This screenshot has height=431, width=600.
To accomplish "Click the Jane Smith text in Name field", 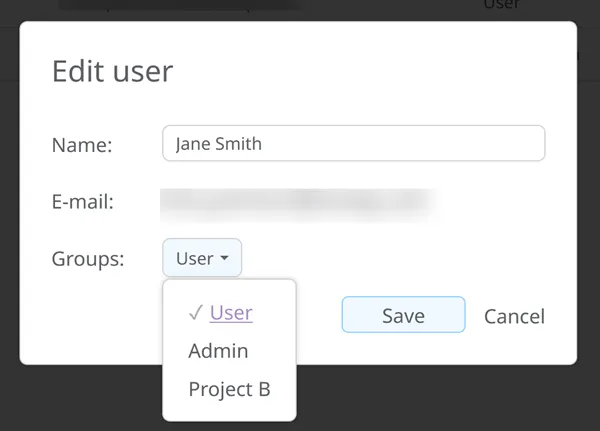I will [x=218, y=143].
